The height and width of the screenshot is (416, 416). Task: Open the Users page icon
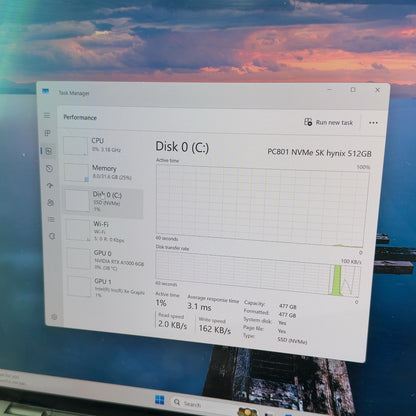coord(51,202)
